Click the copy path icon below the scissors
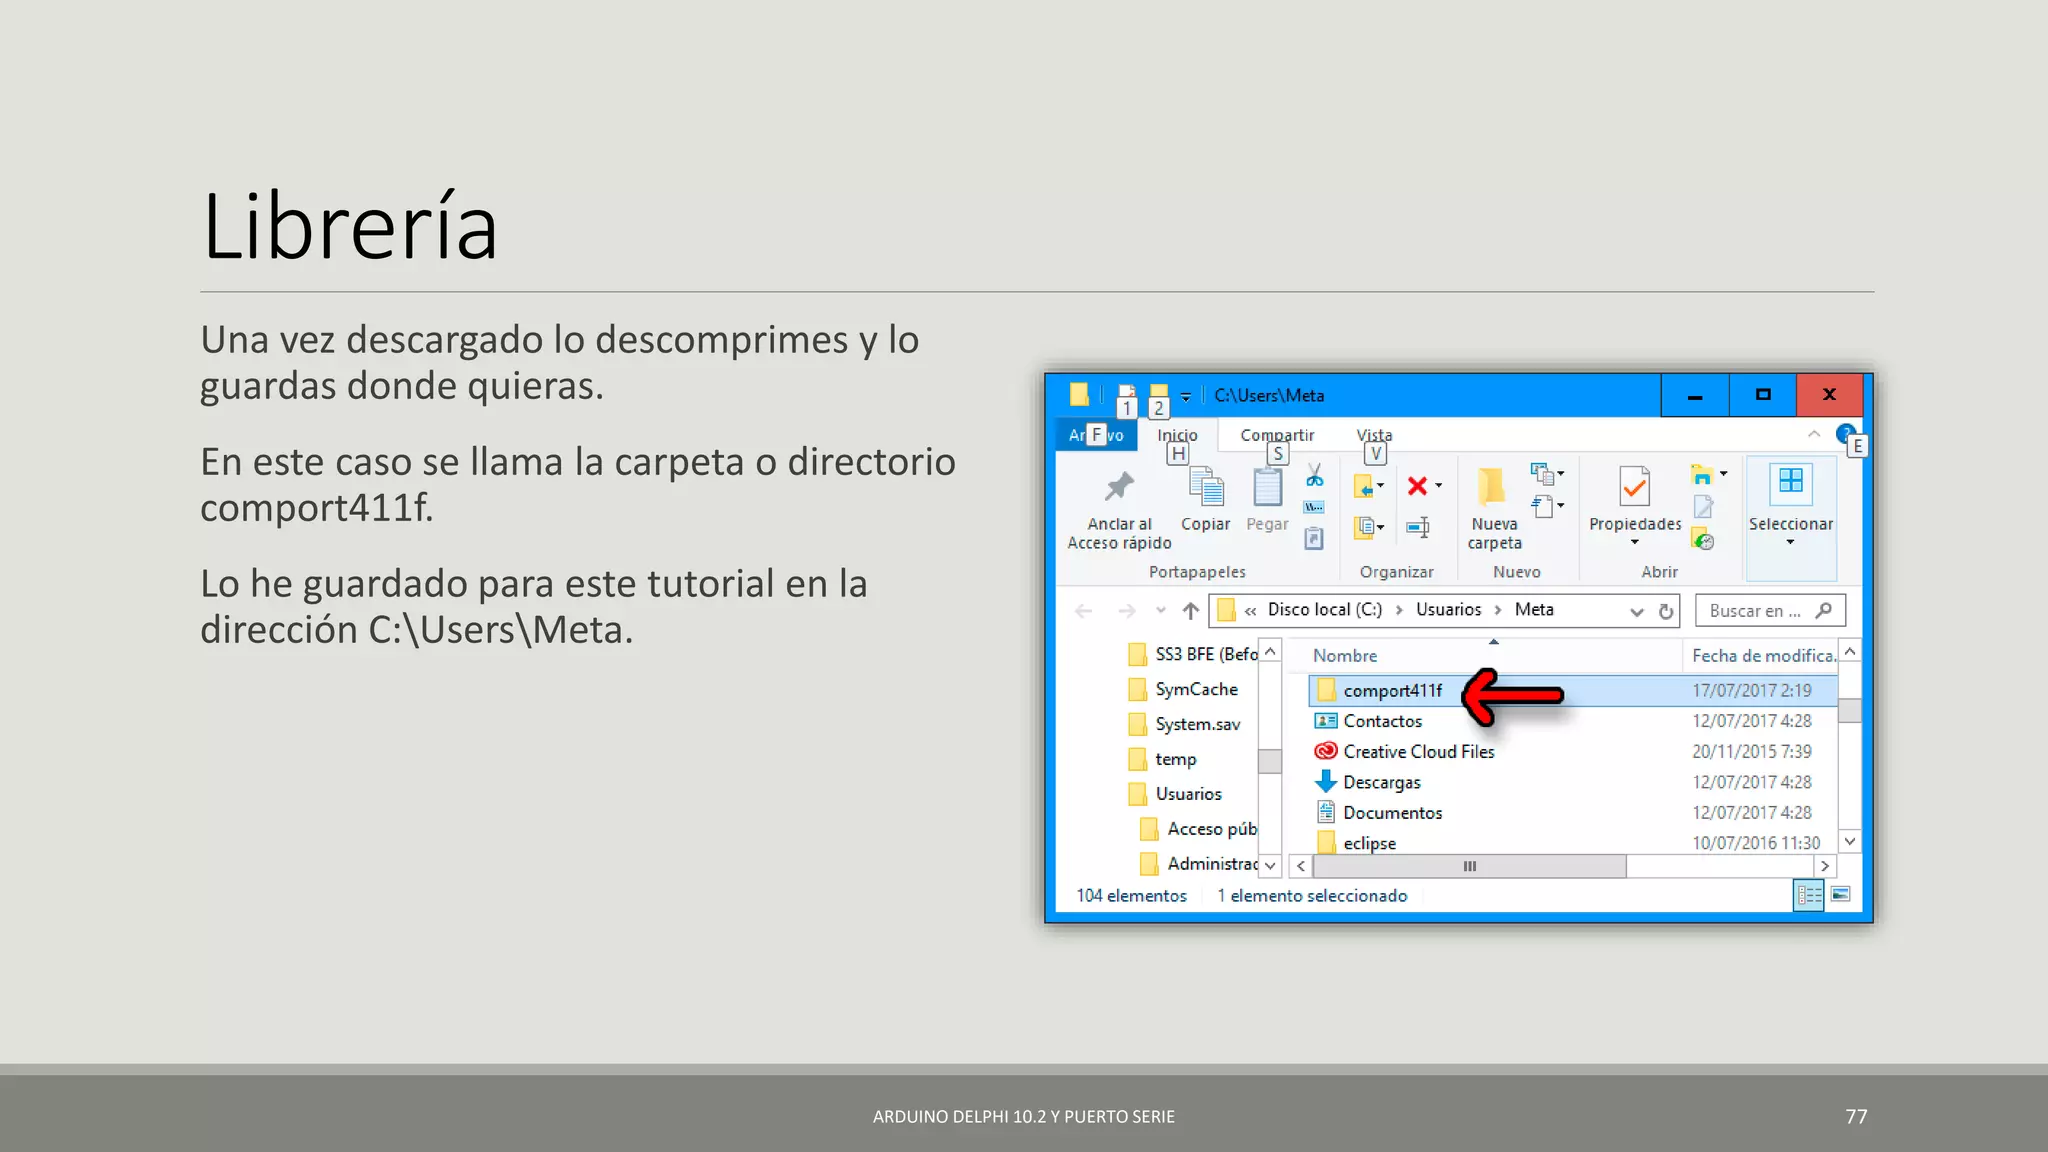Viewport: 2048px width, 1152px height. pyautogui.click(x=1314, y=507)
